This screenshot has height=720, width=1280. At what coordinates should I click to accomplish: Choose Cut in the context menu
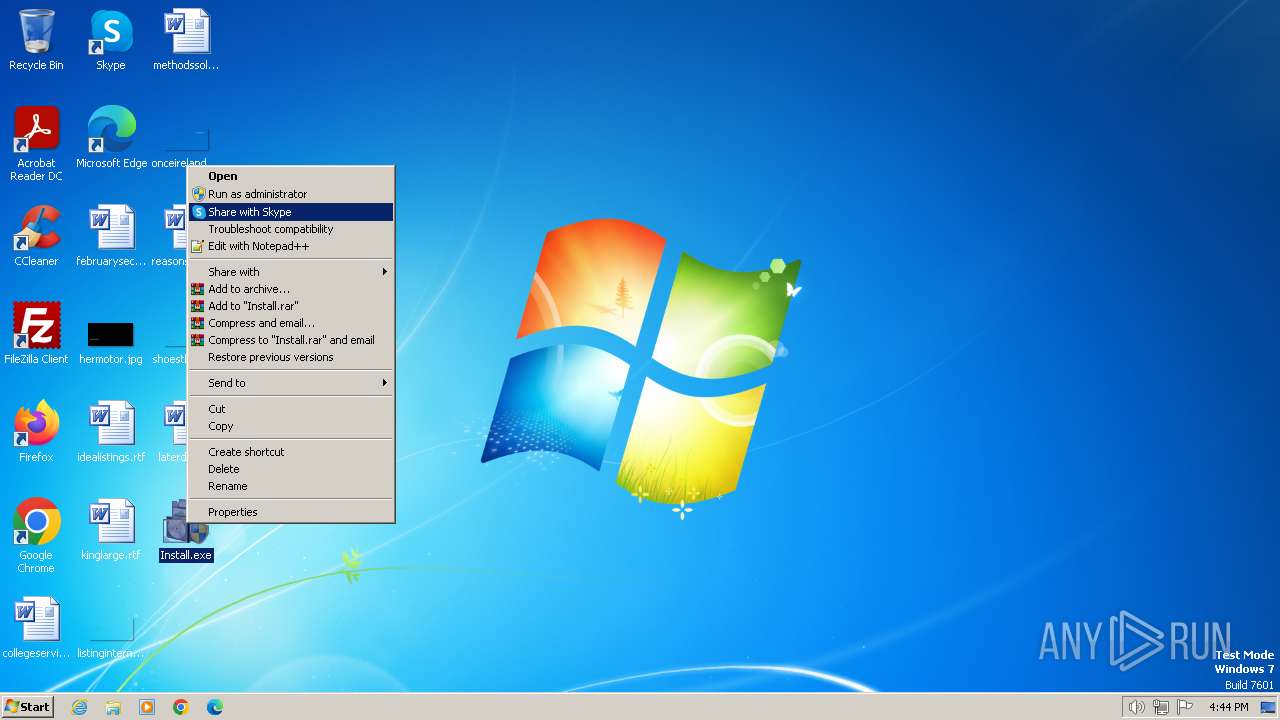click(291, 409)
